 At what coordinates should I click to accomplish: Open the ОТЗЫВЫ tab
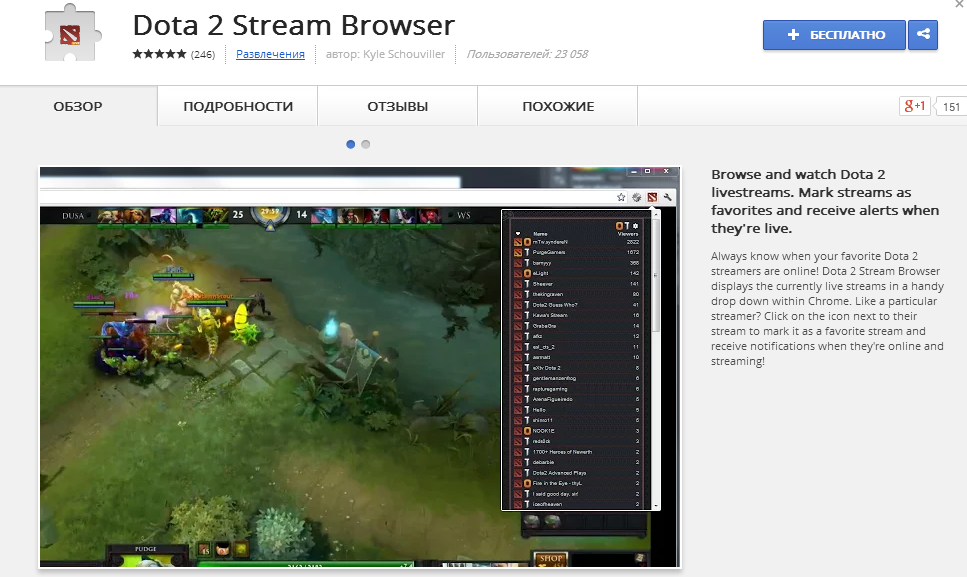point(397,106)
